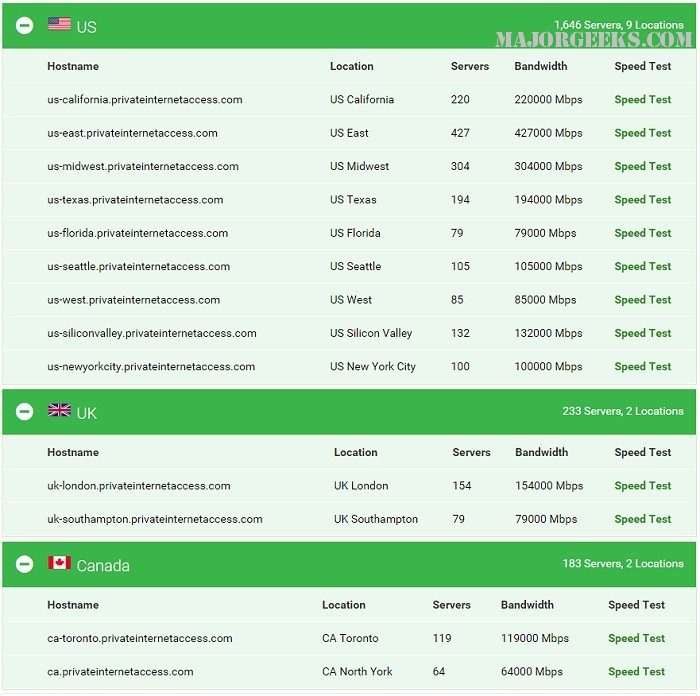
Task: Select hostname us-california.privateinternetaccess.com
Action: [145, 100]
